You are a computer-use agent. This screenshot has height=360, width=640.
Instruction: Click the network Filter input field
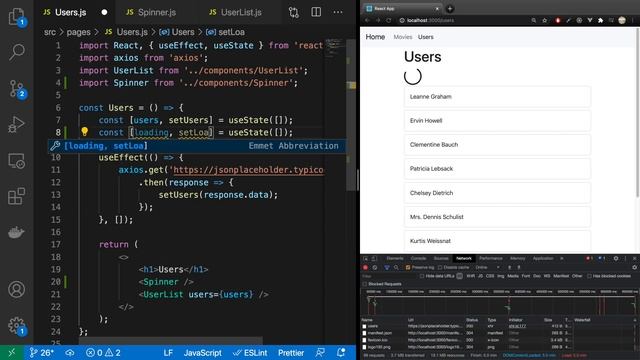click(x=388, y=276)
